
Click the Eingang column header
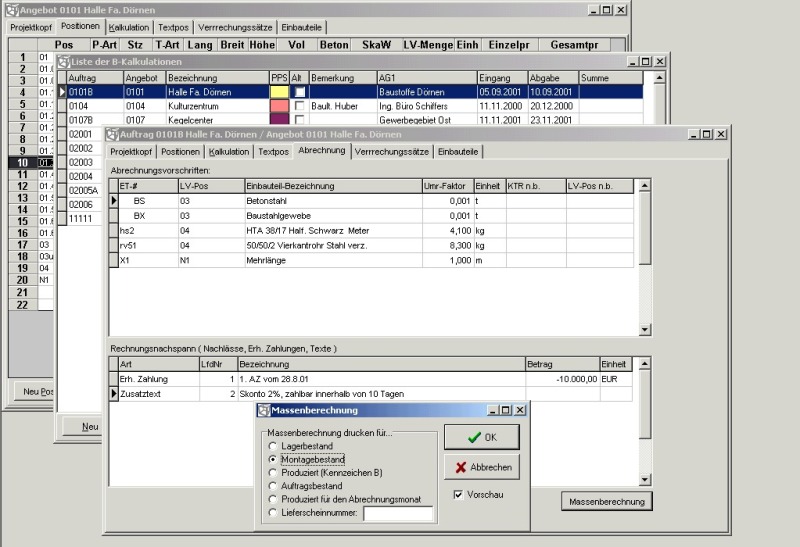click(x=502, y=78)
